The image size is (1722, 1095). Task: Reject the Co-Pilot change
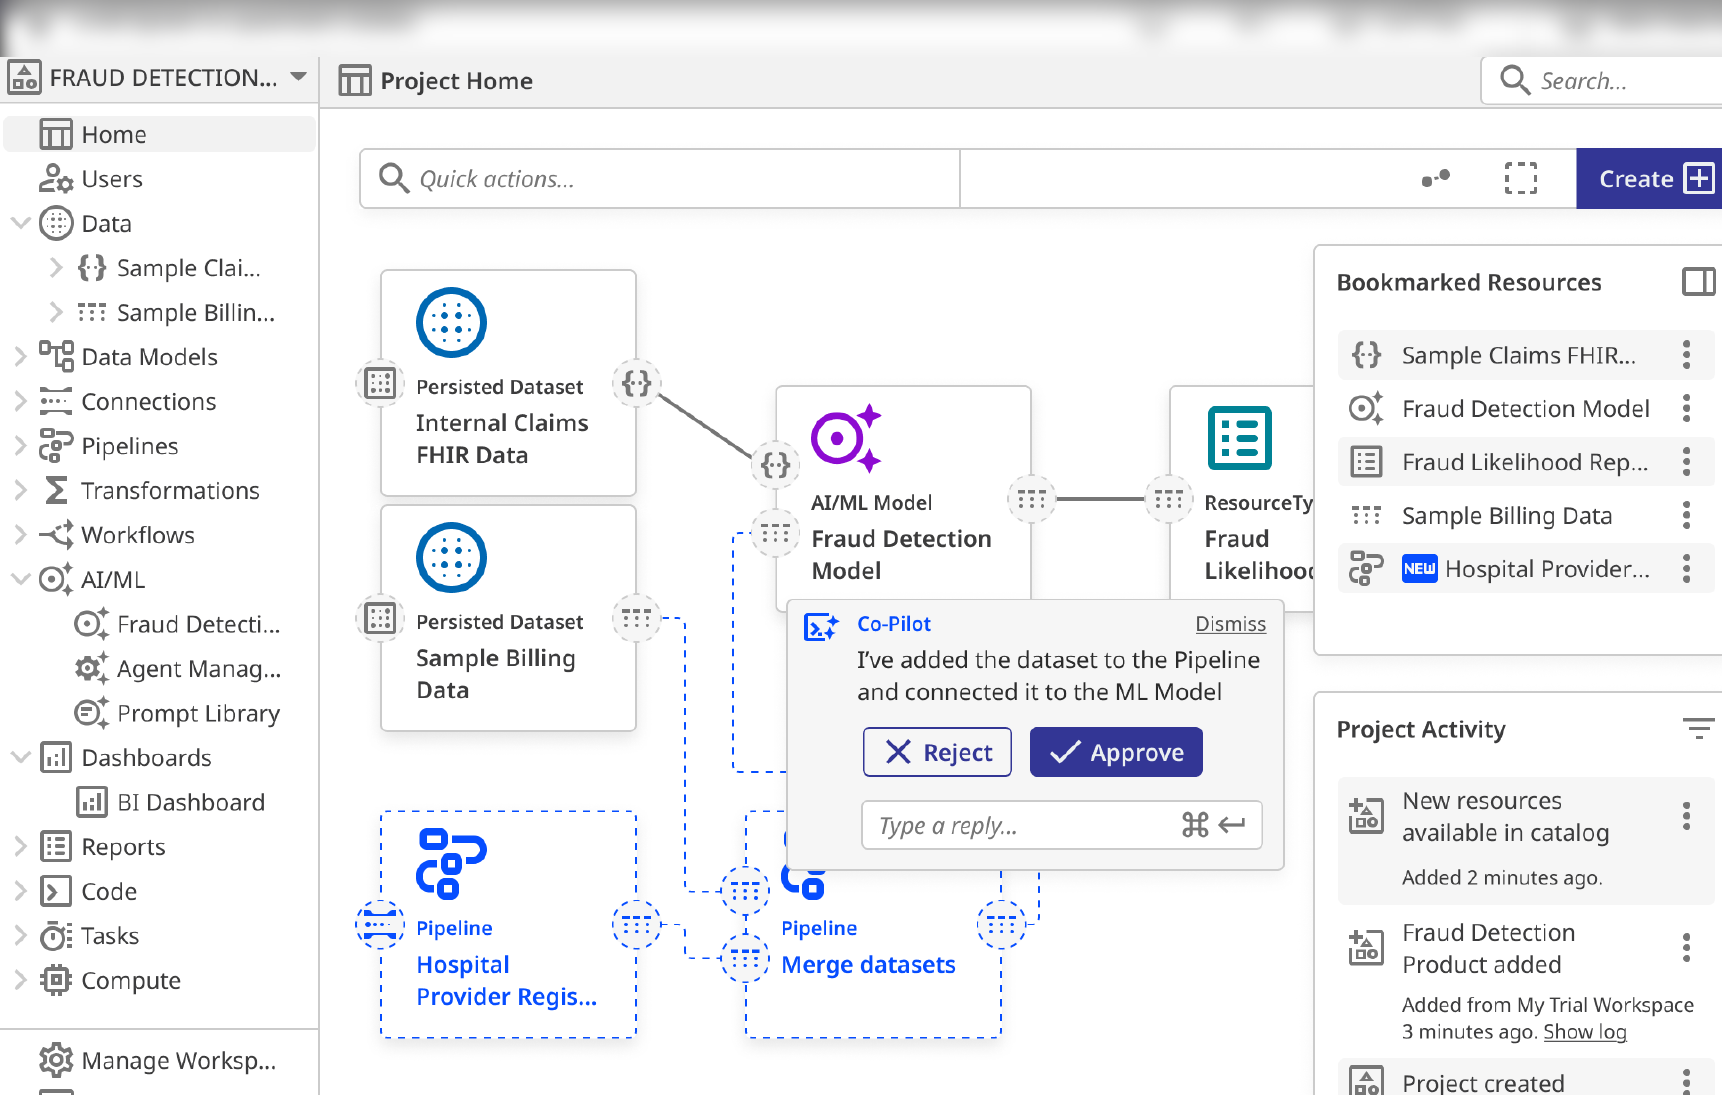click(x=937, y=752)
